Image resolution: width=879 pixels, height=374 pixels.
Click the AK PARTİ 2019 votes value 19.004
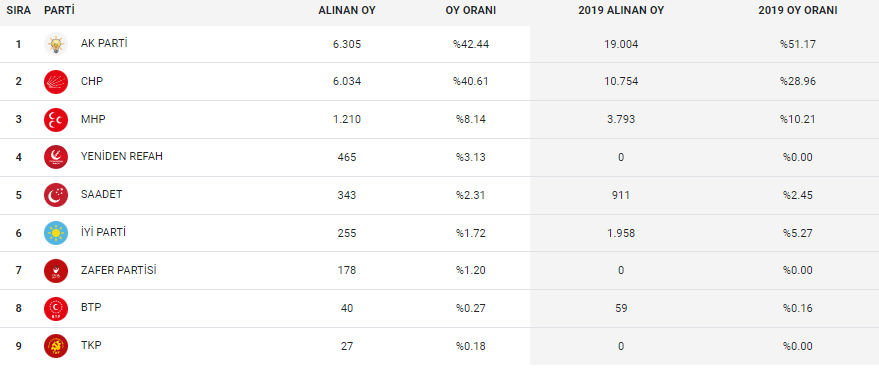(621, 44)
